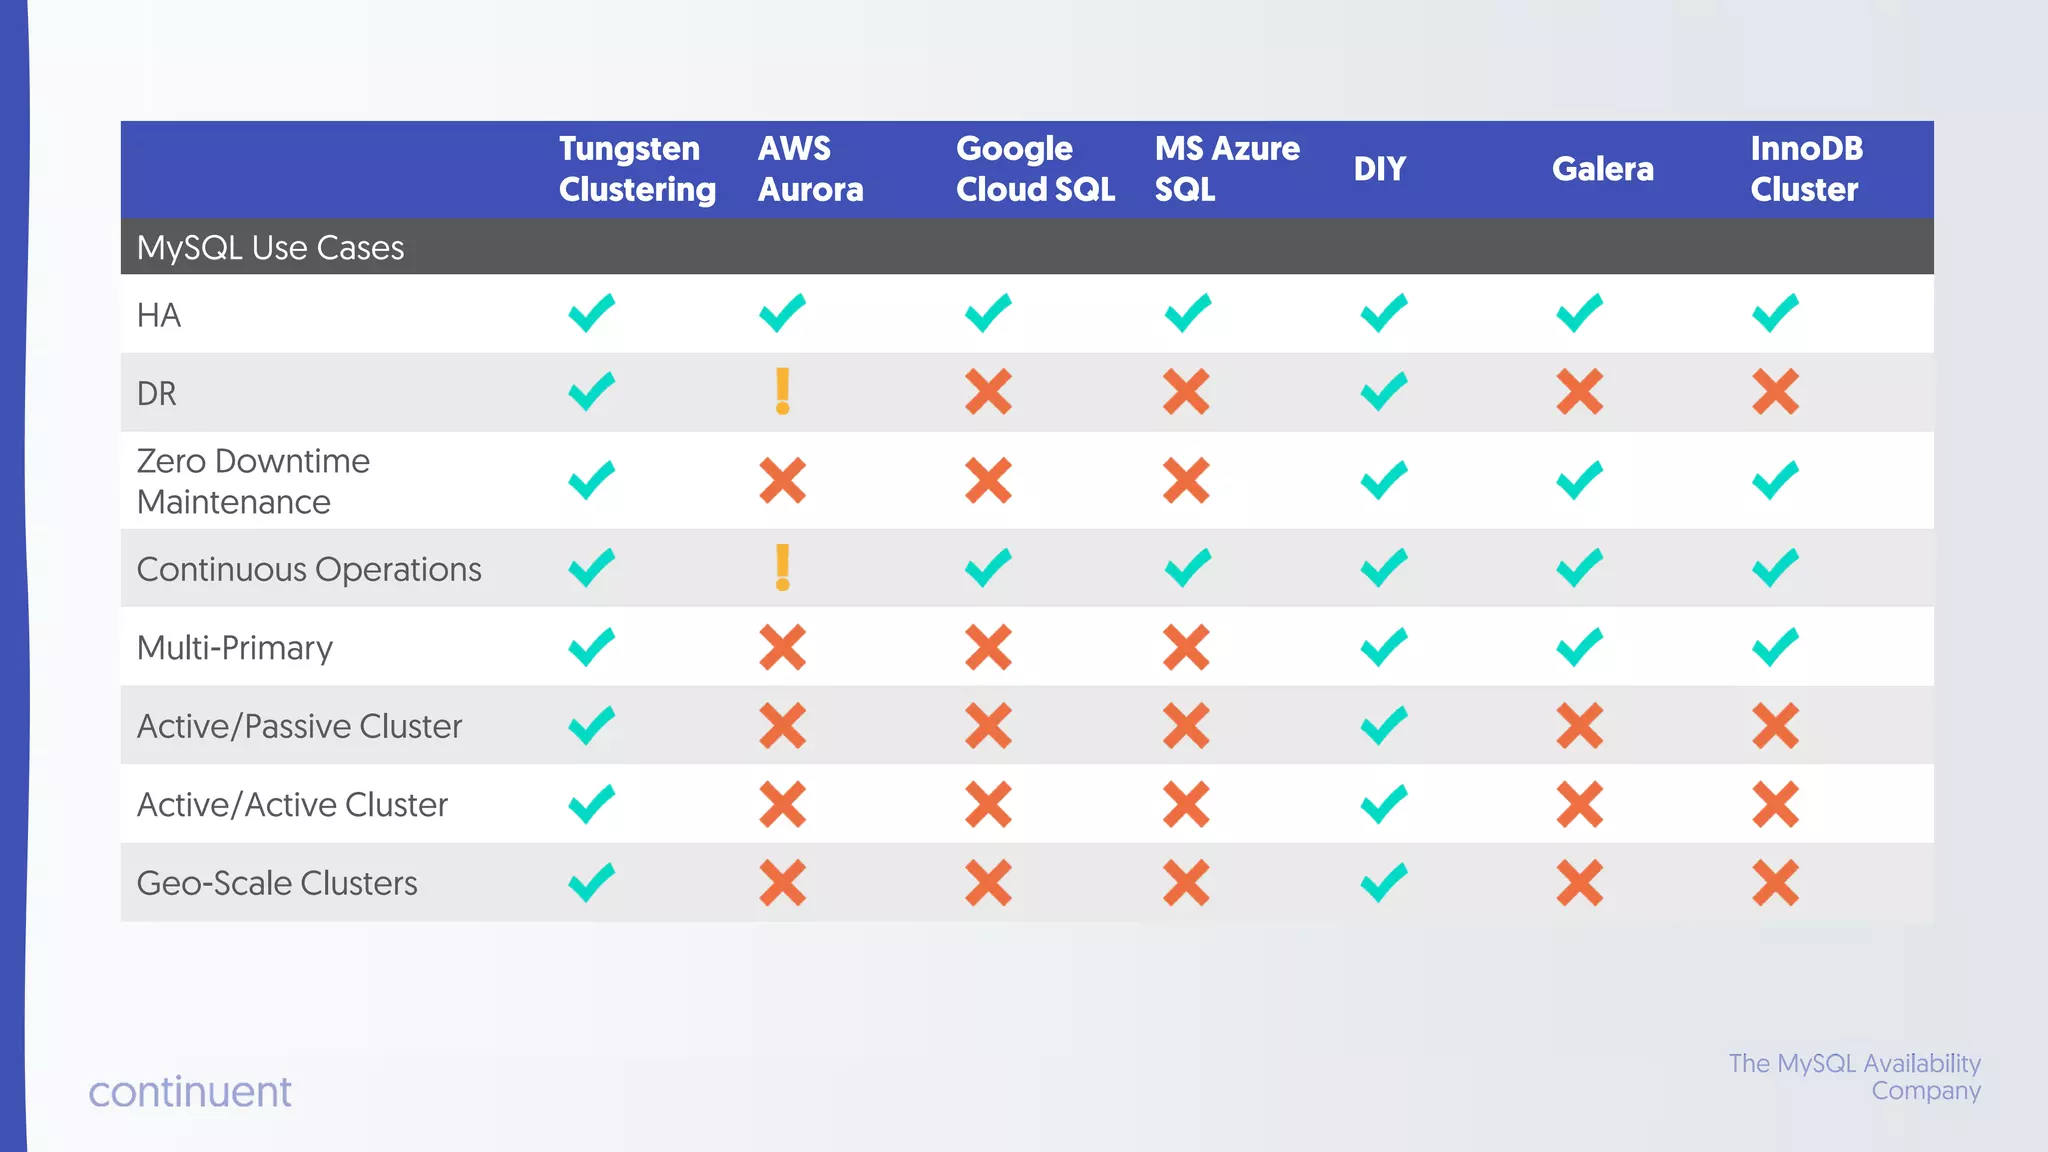Click the MS Azure SQL column header
Viewport: 2048px width, 1152px height.
1227,169
